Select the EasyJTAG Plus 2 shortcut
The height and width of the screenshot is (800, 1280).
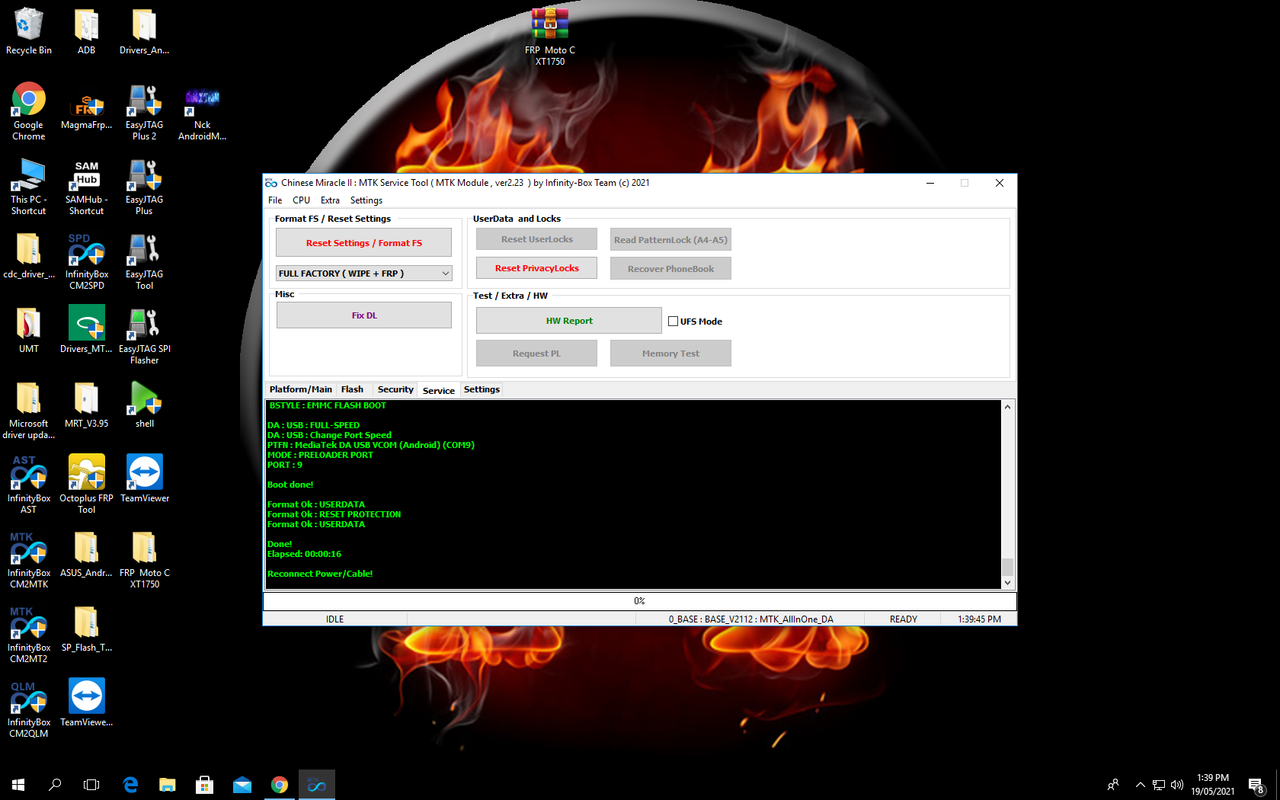[145, 112]
